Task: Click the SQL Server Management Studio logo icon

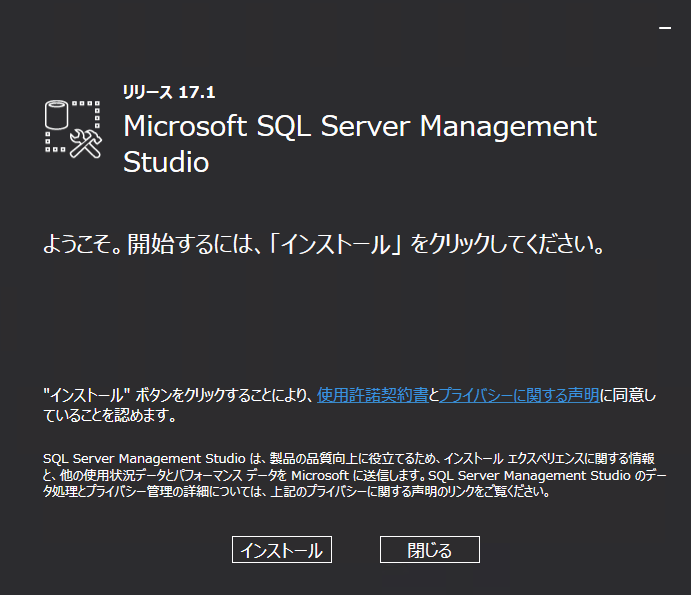Action: 73,129
